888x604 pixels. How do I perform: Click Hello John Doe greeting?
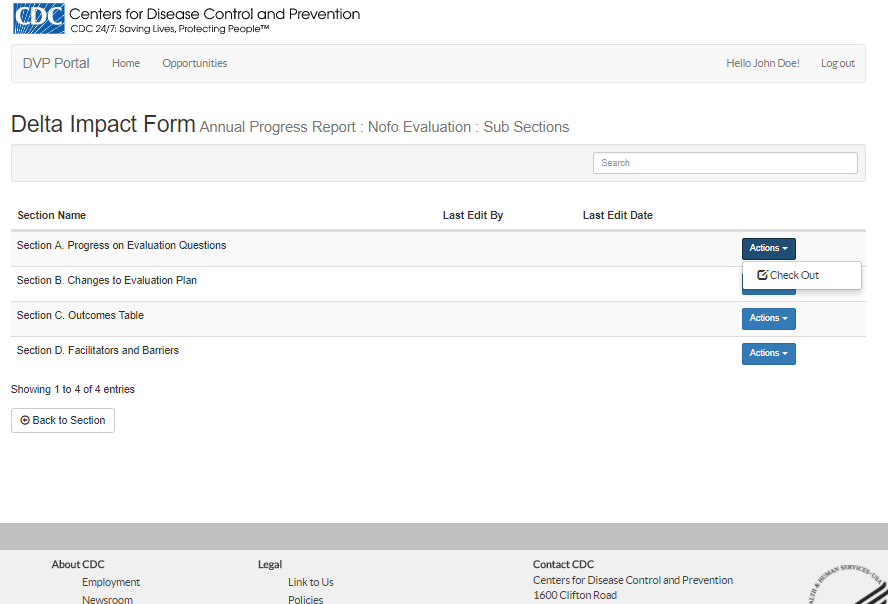[x=762, y=63]
